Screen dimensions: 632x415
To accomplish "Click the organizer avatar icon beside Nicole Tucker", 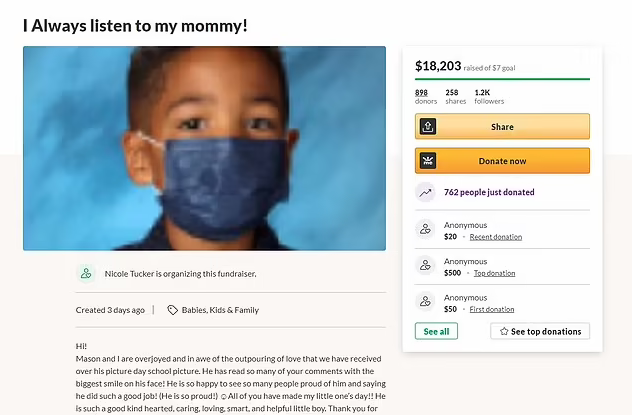I will tap(87, 273).
